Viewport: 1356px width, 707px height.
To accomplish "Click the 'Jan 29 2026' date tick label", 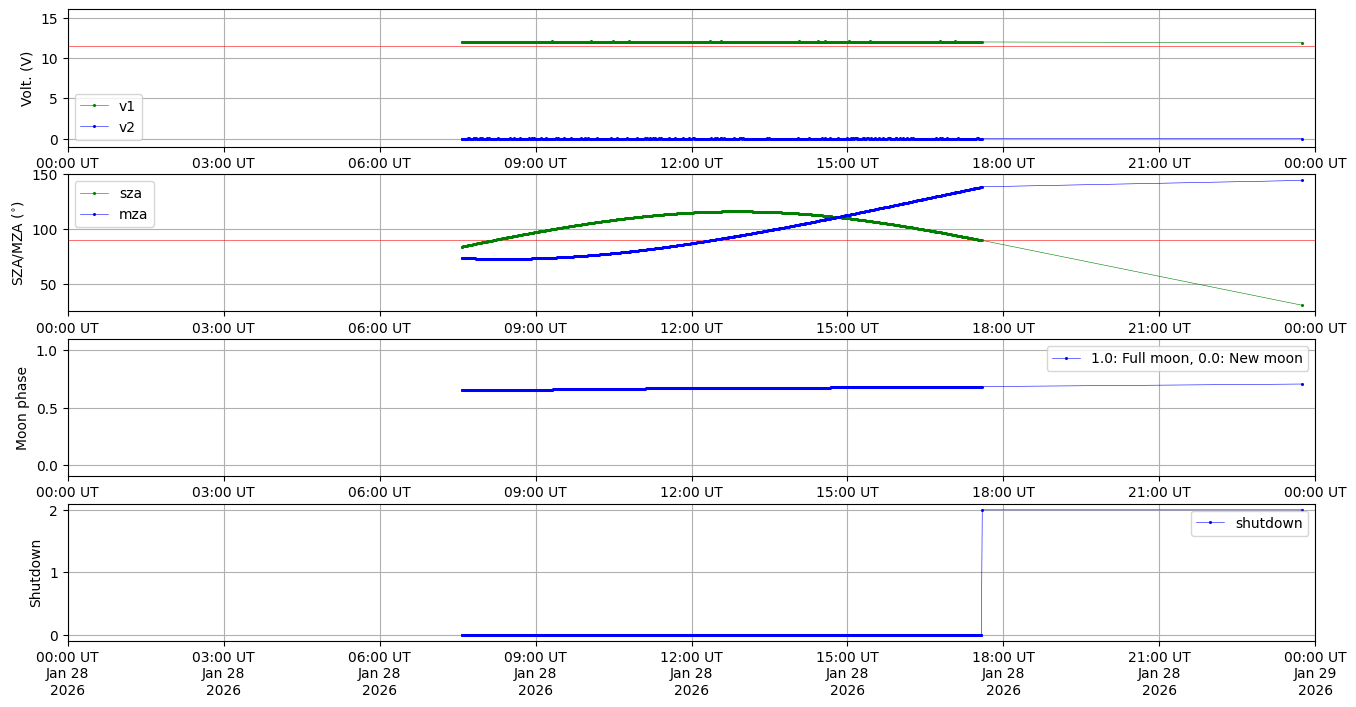I will tap(1315, 675).
